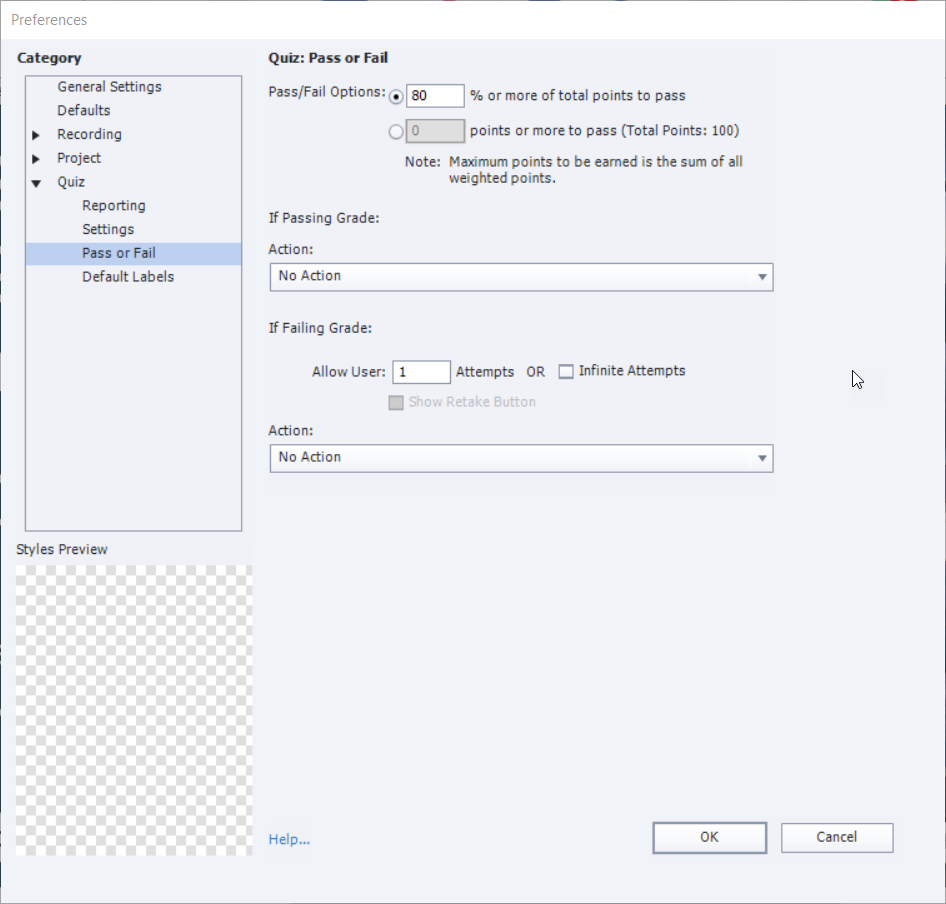This screenshot has width=946, height=904.
Task: Collapse the Quiz category arrow
Action: [x=36, y=183]
